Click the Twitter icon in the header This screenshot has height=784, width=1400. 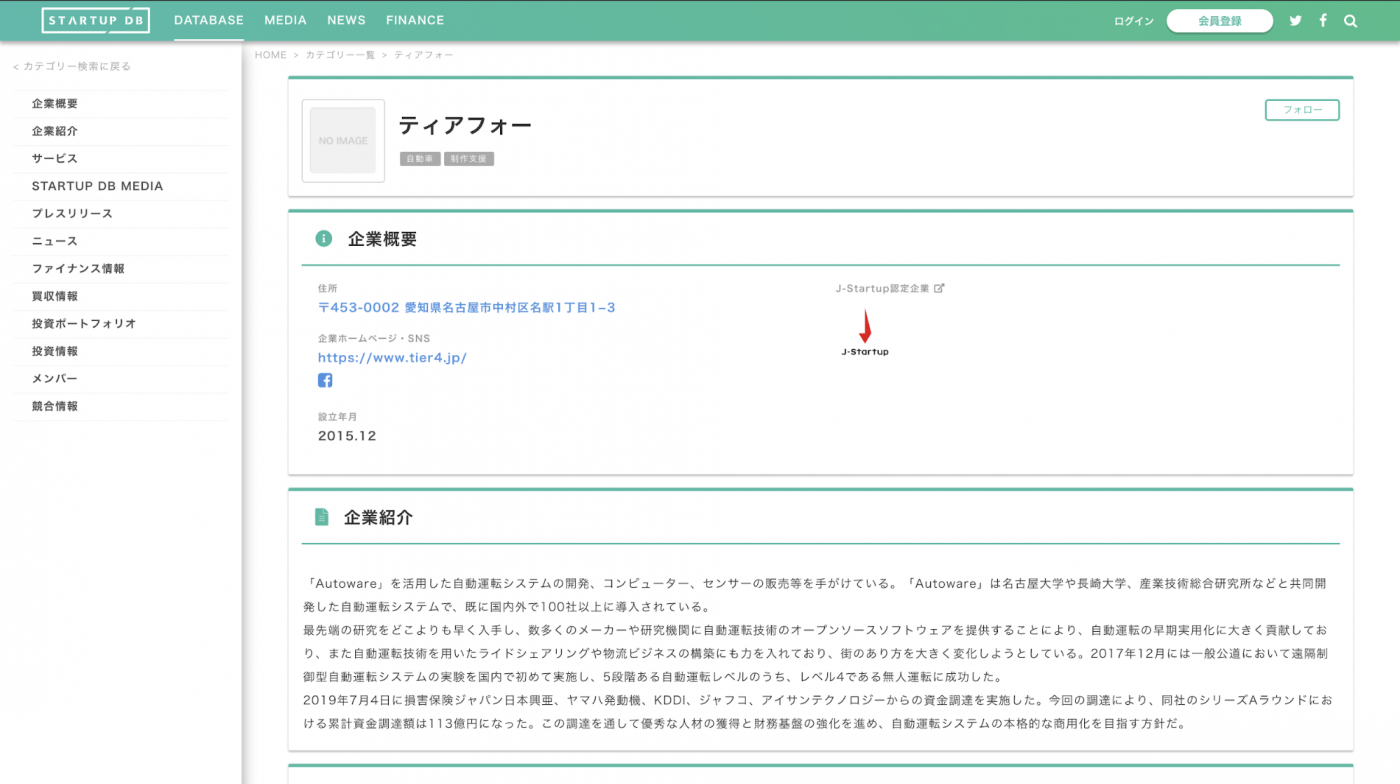(1295, 20)
